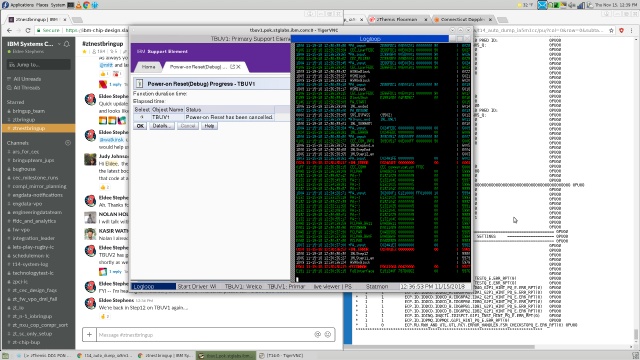
Task: Add a channel with Channels plus icon
Action: click(68, 143)
